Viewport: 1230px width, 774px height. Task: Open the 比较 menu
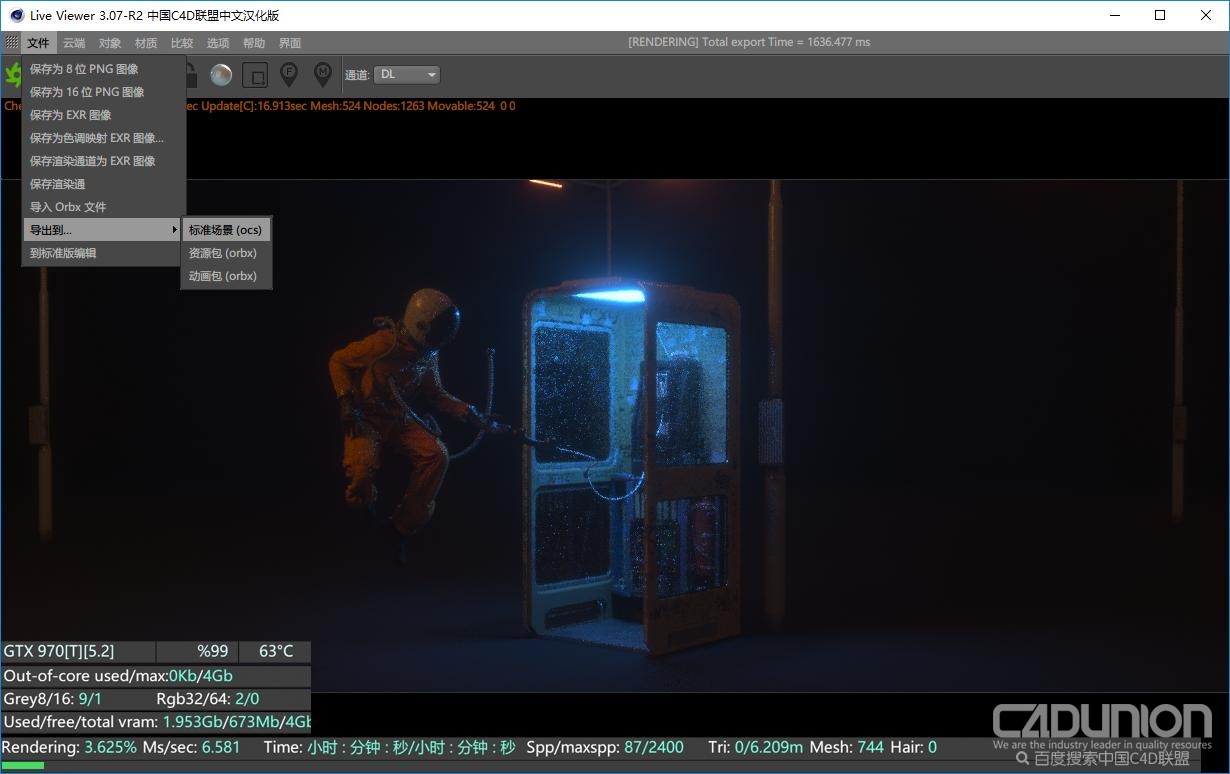coord(182,43)
